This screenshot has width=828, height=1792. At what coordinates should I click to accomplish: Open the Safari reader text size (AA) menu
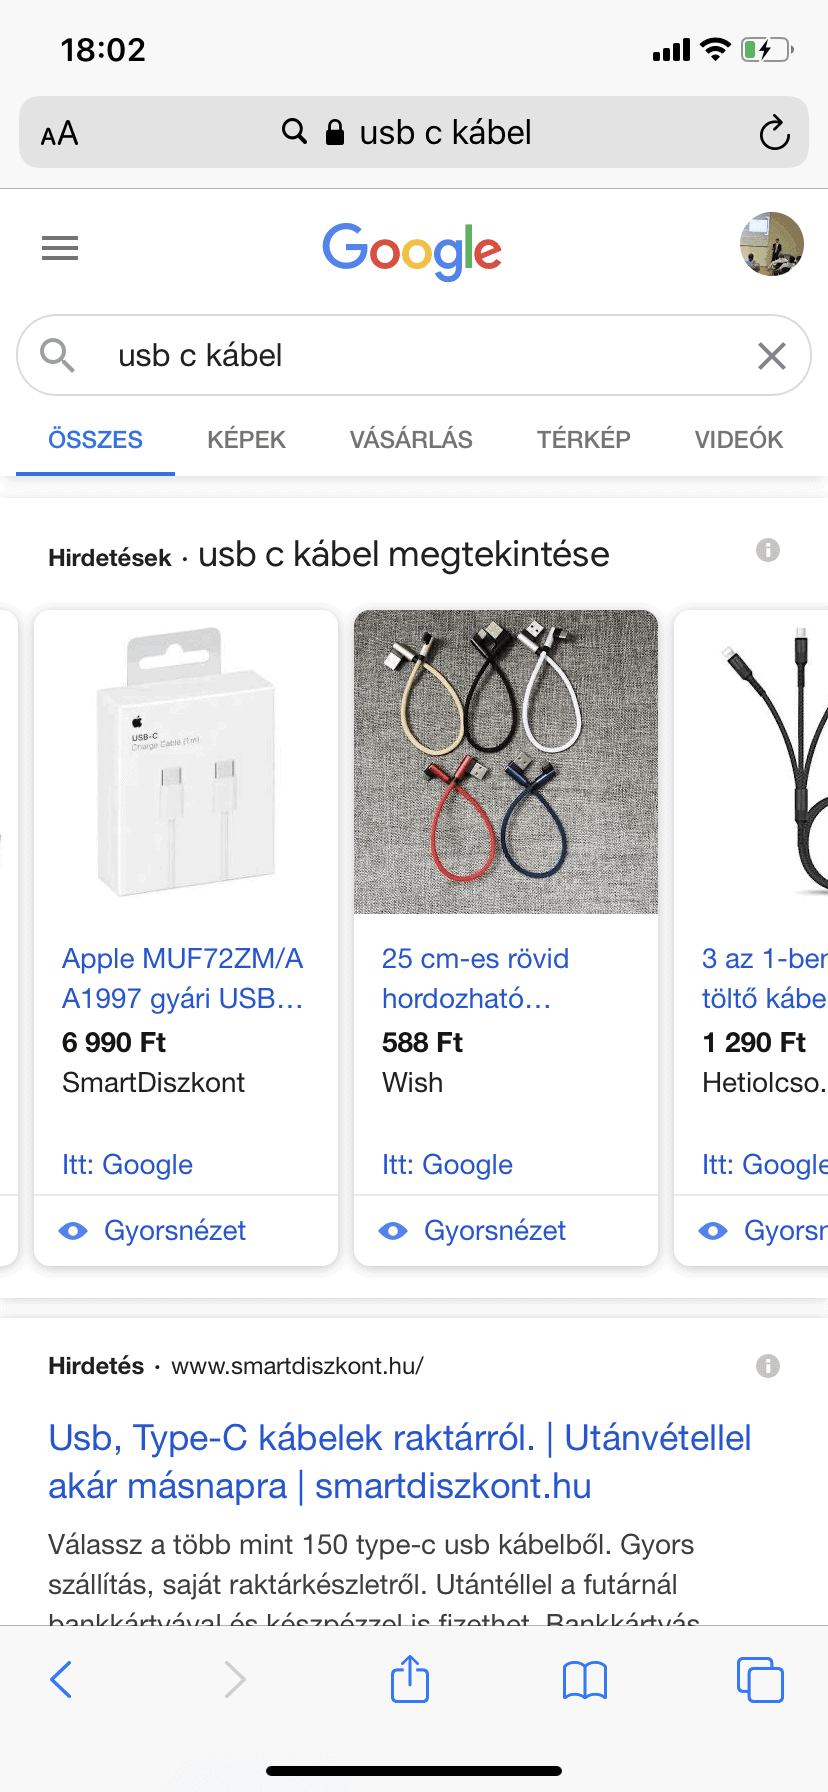(x=59, y=133)
